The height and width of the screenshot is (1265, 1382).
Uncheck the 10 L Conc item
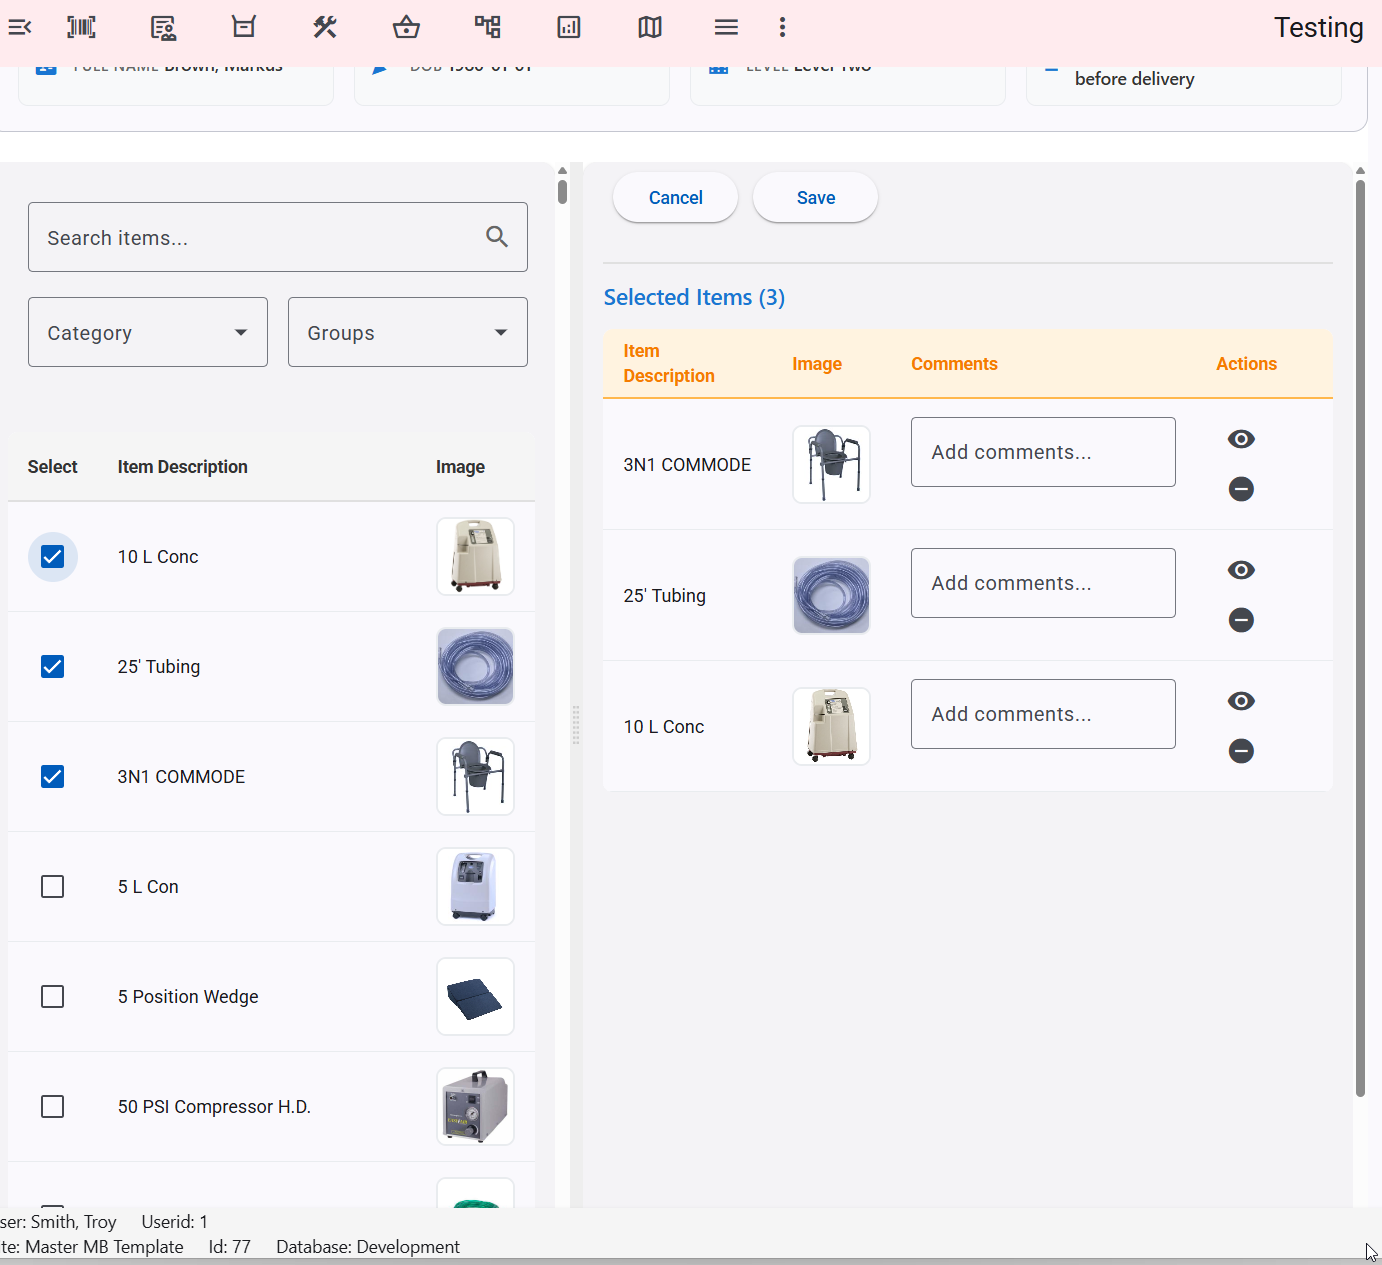tap(52, 556)
